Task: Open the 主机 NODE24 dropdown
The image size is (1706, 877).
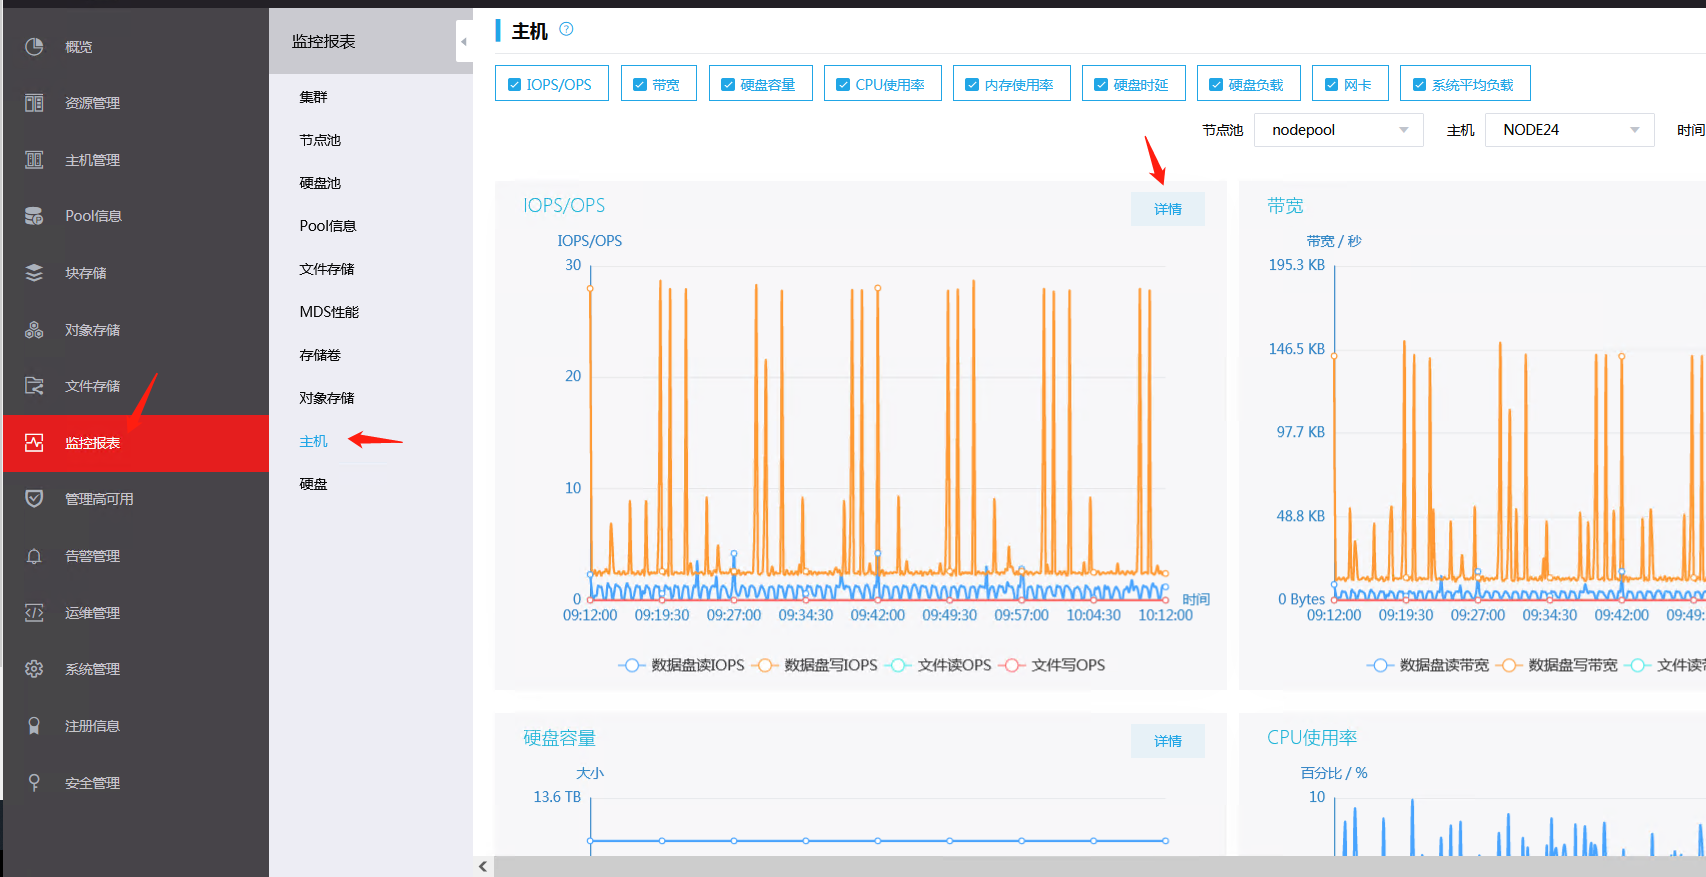Action: click(x=1570, y=130)
